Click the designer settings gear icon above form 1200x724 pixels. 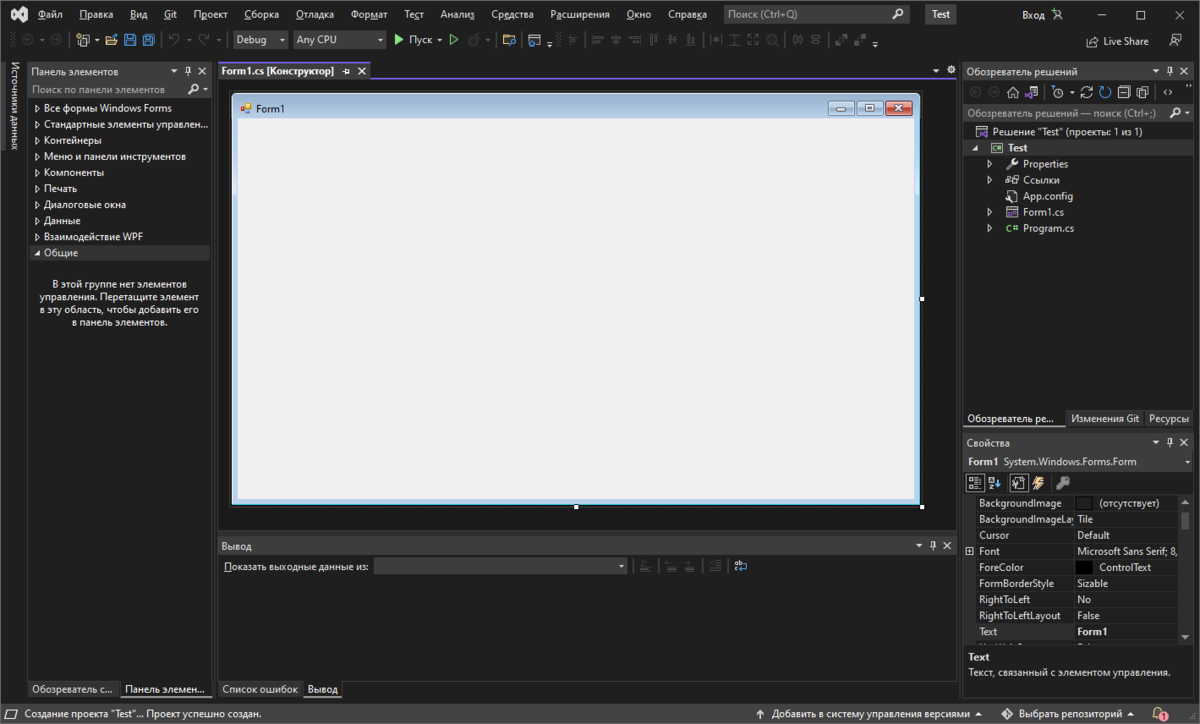951,70
